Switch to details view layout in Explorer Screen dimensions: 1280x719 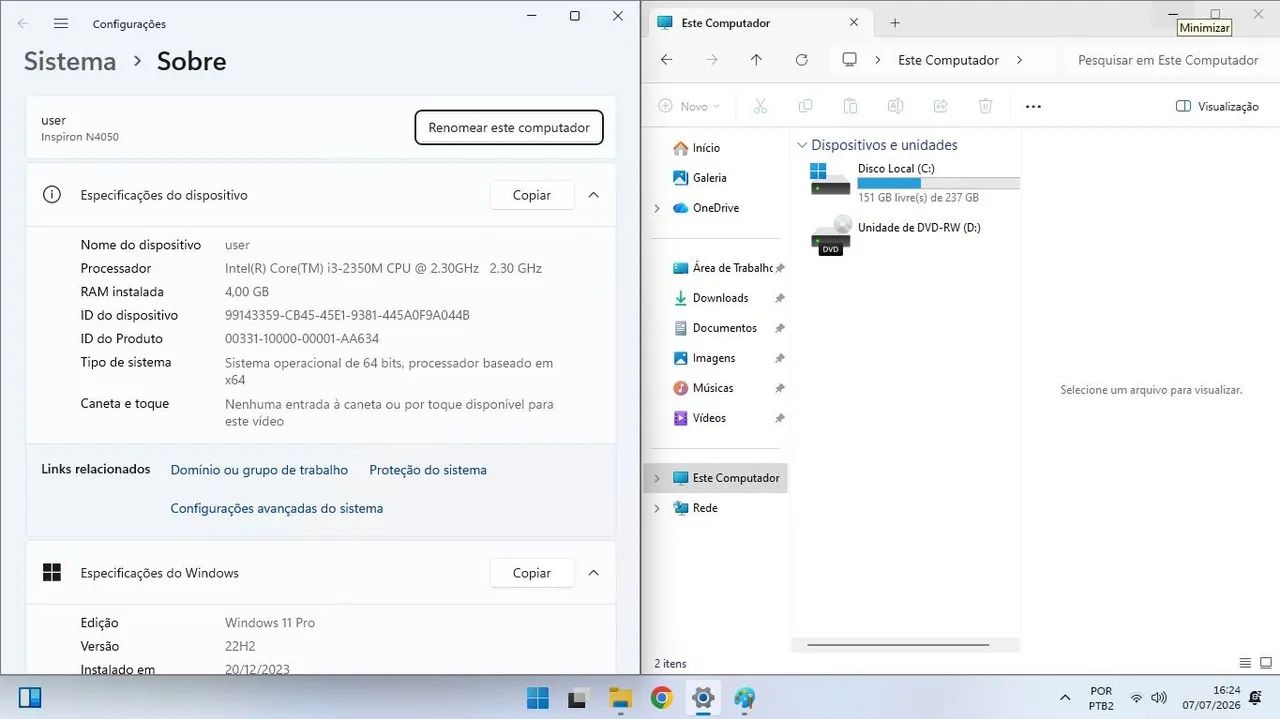pyautogui.click(x=1245, y=663)
